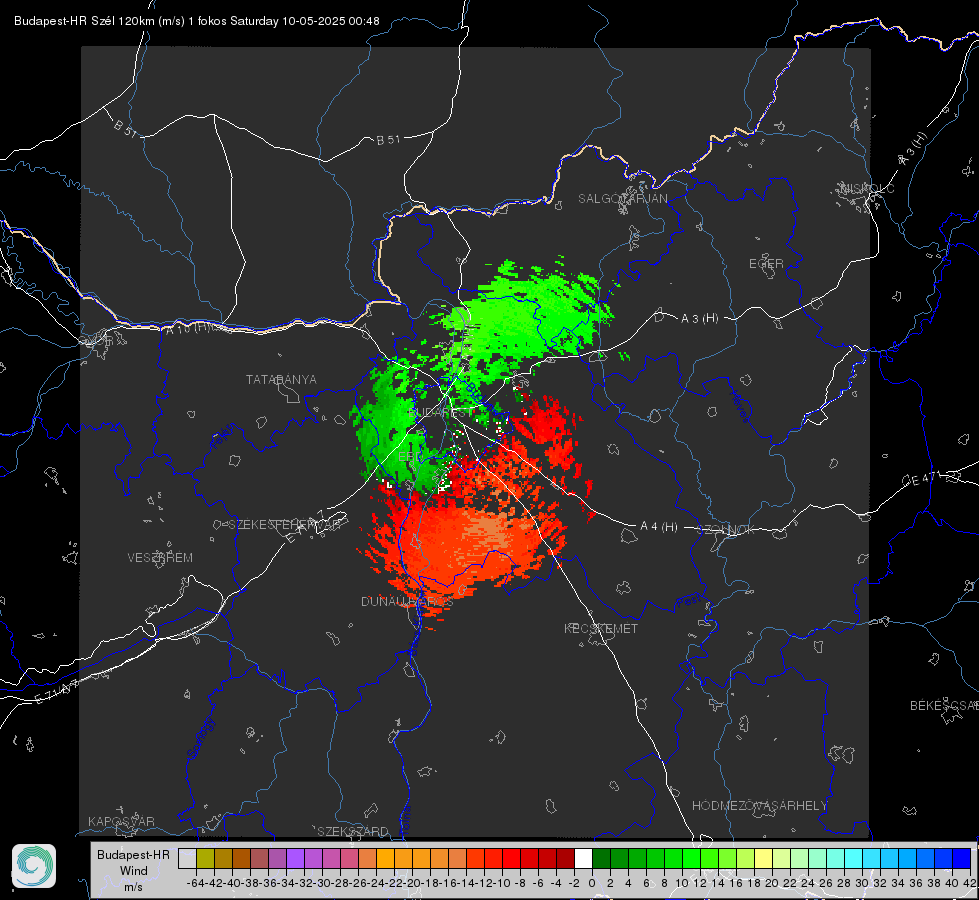This screenshot has height=900, width=979.
Task: Click the SZÉKESFEHÉRVÁR city label
Action: click(x=283, y=525)
